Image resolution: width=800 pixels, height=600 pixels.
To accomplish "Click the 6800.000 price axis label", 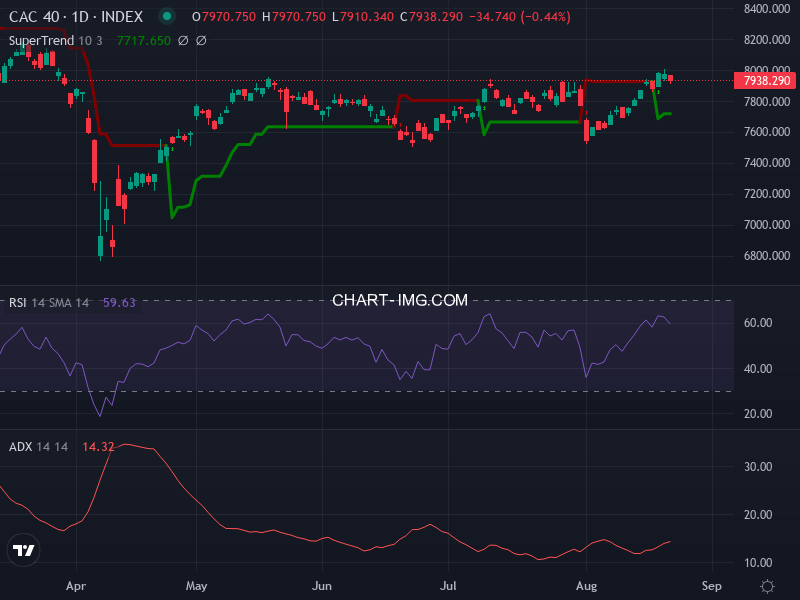I will (767, 256).
